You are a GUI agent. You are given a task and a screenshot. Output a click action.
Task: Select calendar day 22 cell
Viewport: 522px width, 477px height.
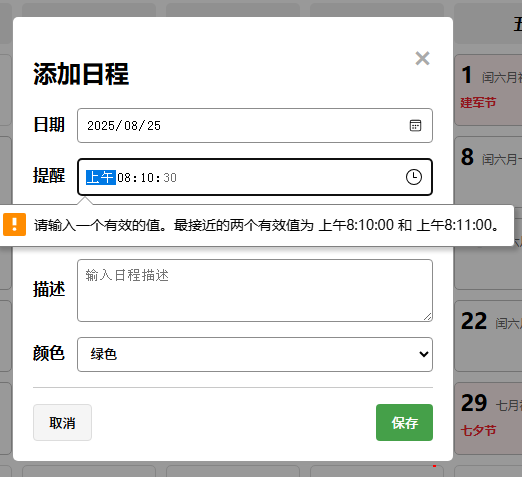tap(488, 336)
